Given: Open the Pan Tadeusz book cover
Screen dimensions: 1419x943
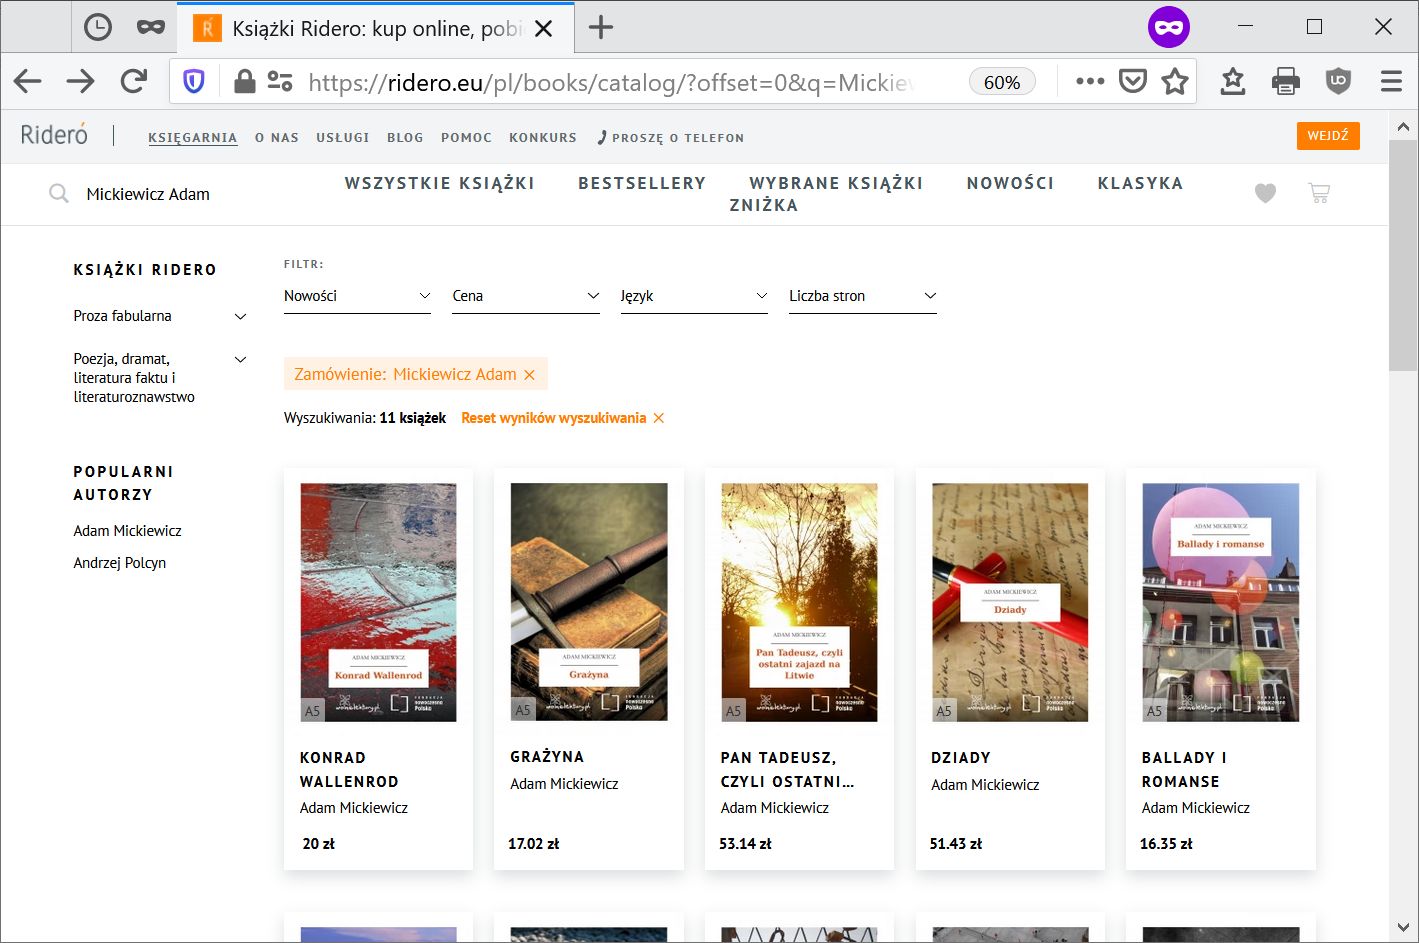Looking at the screenshot, I should (x=799, y=602).
